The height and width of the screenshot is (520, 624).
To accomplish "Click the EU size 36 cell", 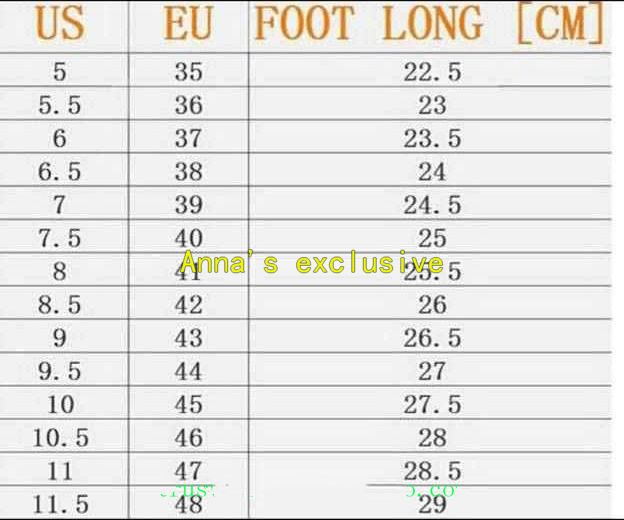I will pyautogui.click(x=188, y=105).
